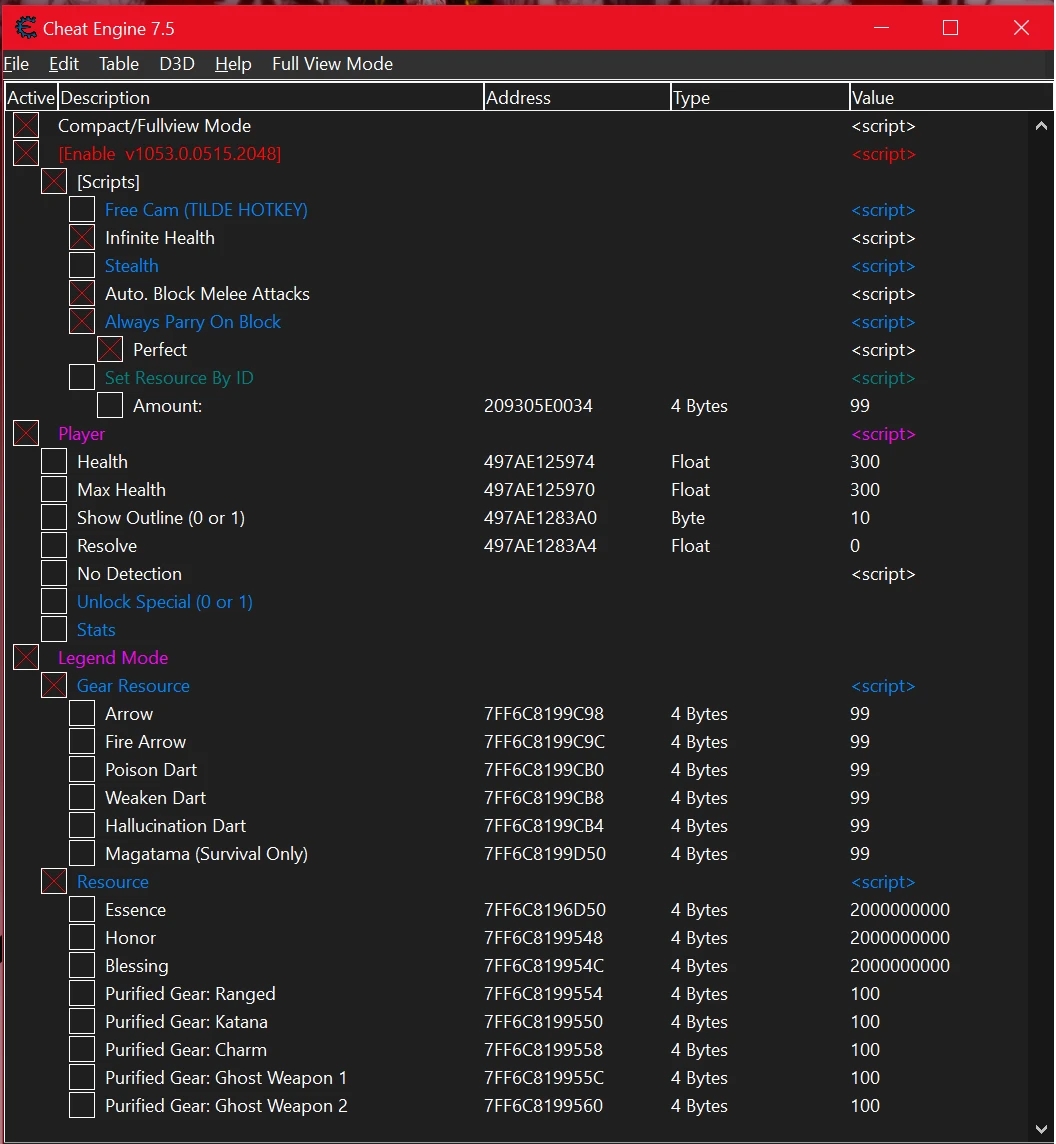Select the Show Outline Byte type cell

click(688, 518)
